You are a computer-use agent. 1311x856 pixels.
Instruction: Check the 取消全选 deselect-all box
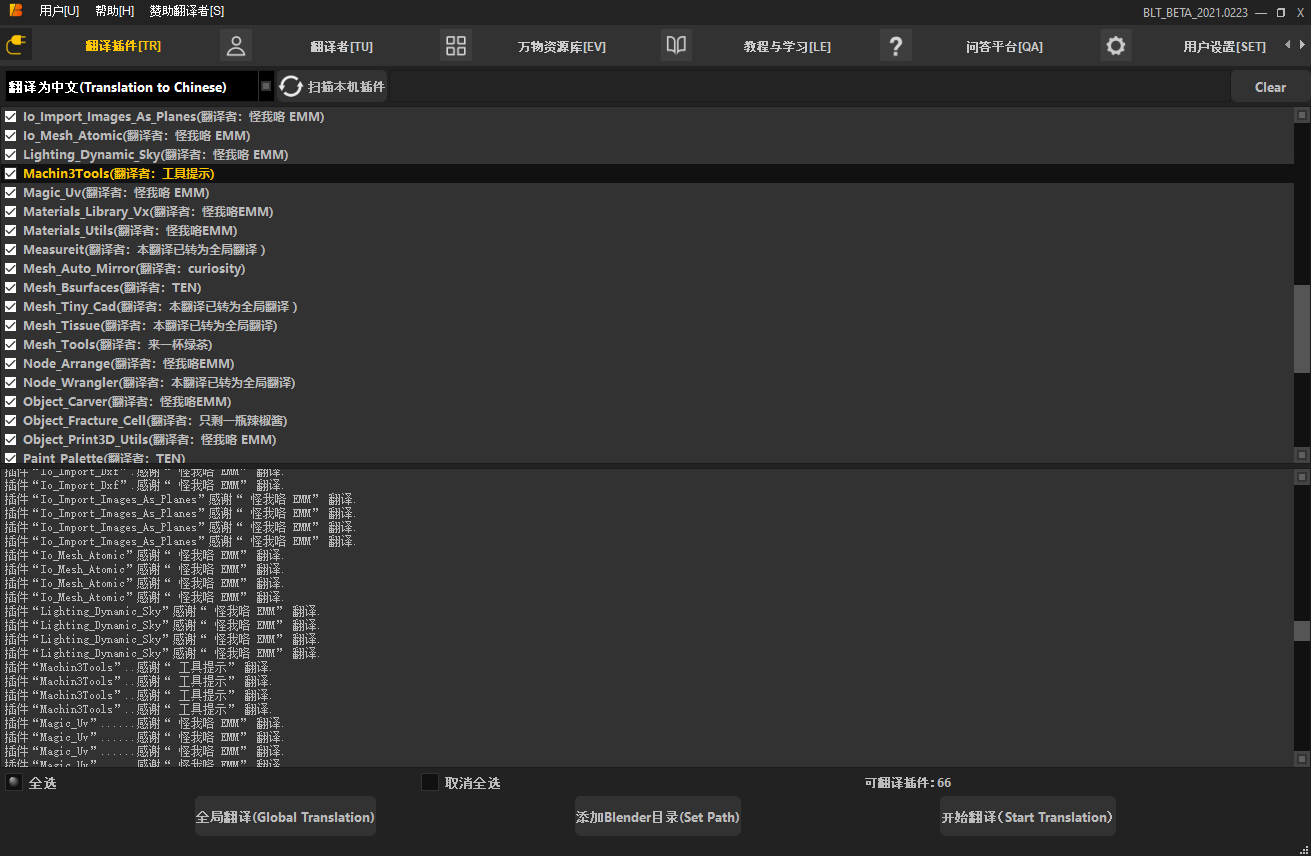[430, 782]
